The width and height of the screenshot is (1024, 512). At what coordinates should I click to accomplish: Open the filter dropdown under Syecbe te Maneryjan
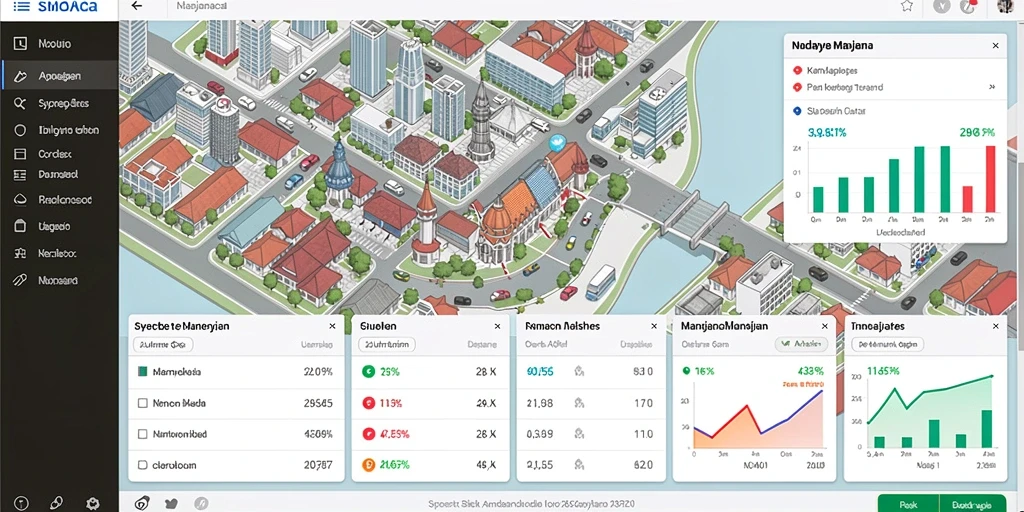pos(163,344)
